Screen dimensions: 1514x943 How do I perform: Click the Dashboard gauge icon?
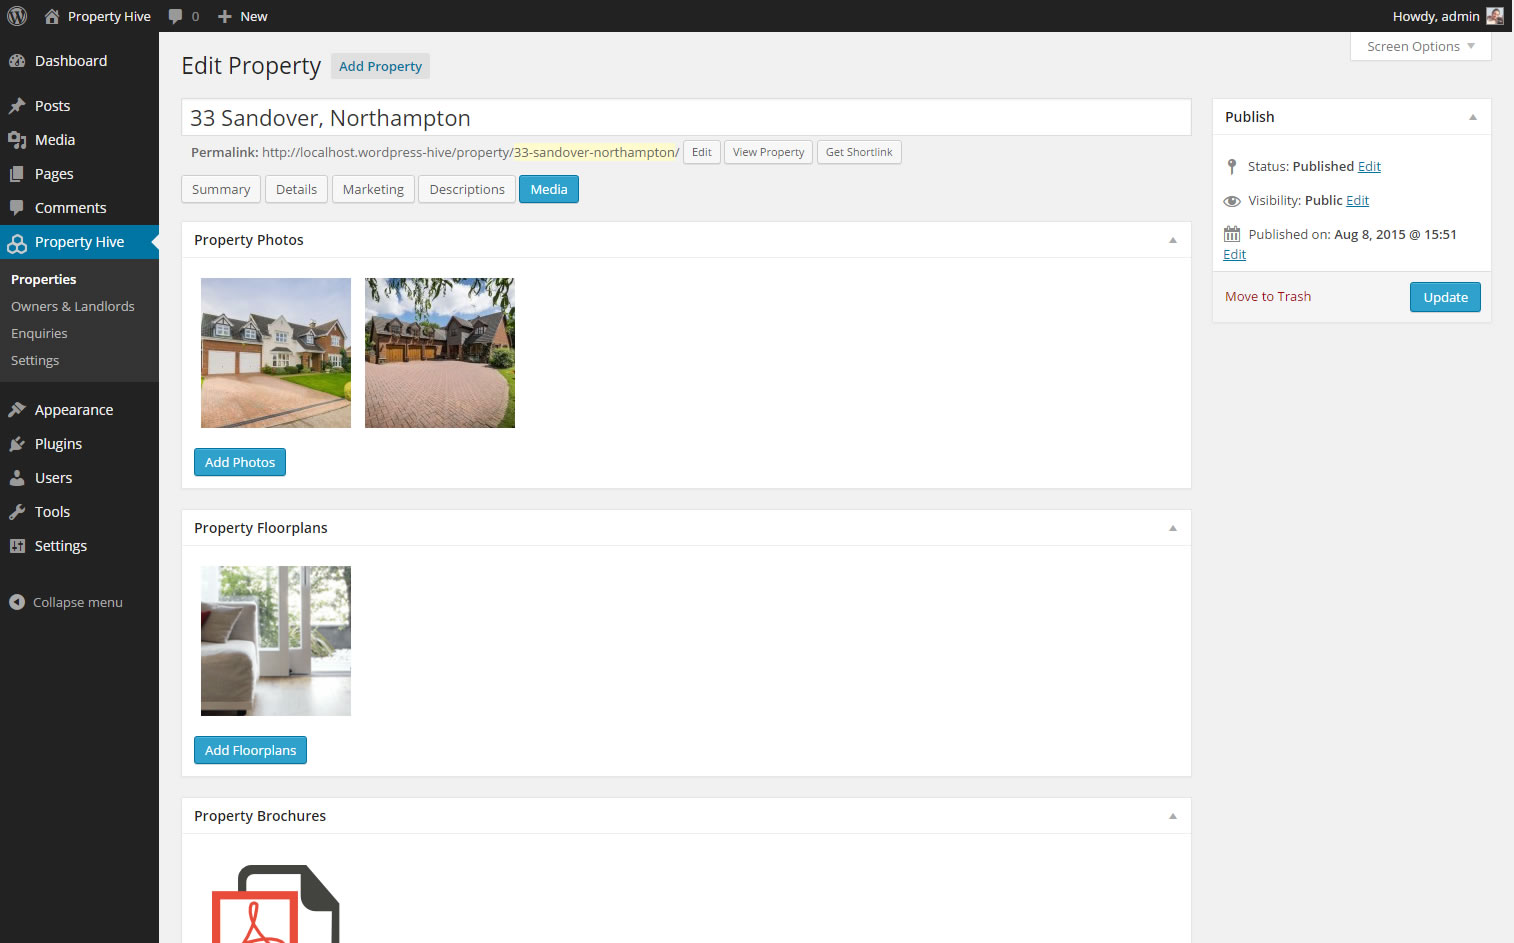pos(17,61)
